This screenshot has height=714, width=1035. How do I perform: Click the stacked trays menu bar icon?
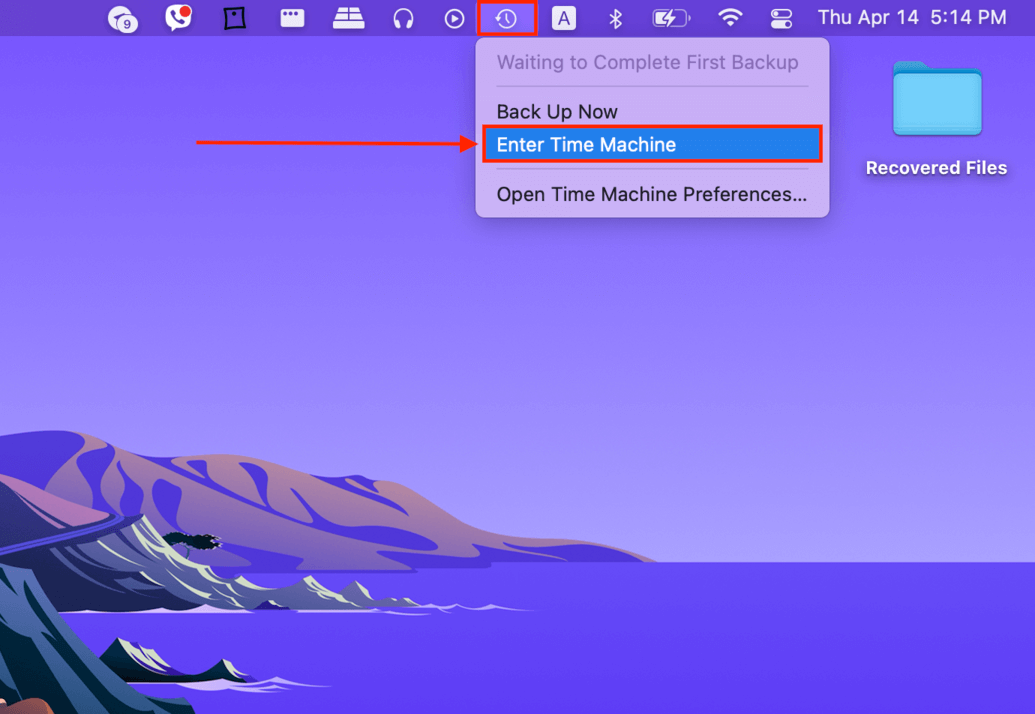pyautogui.click(x=349, y=18)
